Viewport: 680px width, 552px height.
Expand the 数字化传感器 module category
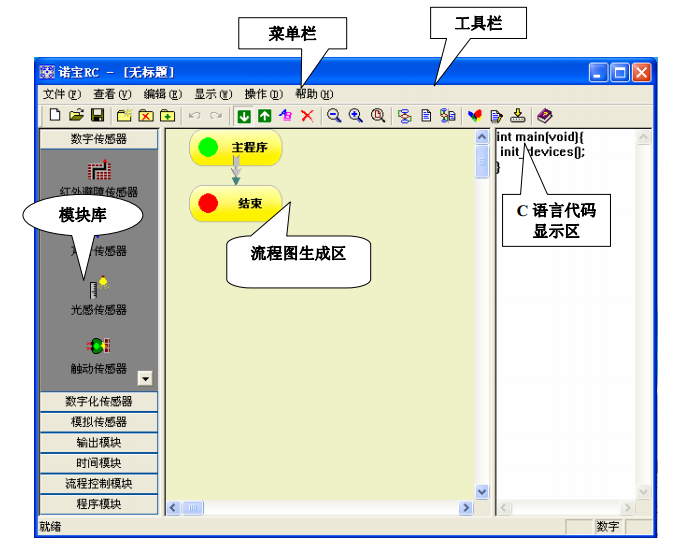tap(98, 401)
